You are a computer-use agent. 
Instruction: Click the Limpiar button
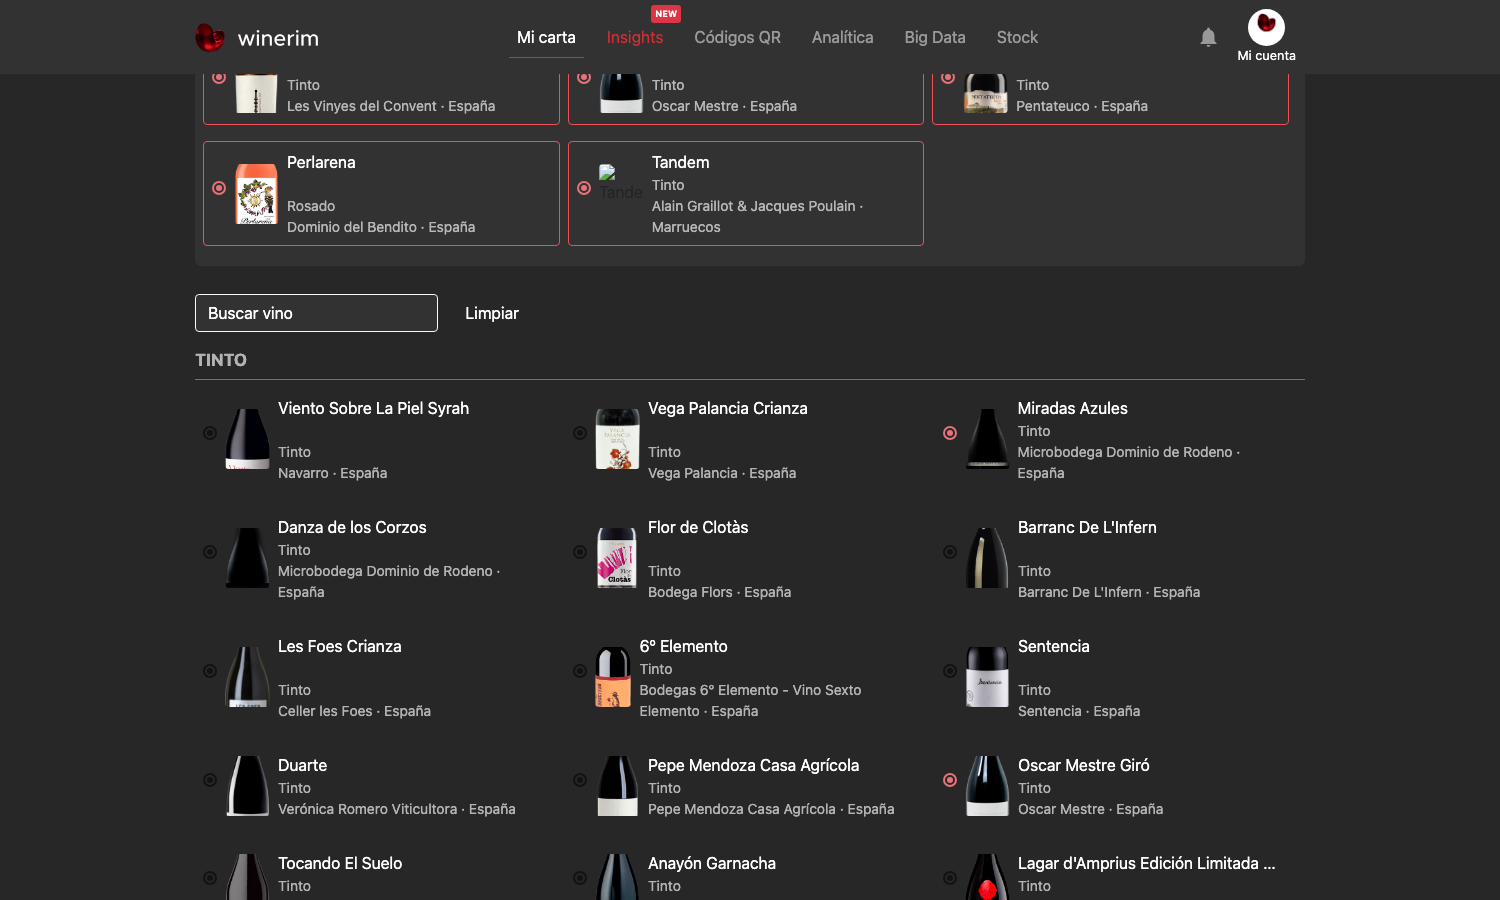tap(492, 313)
